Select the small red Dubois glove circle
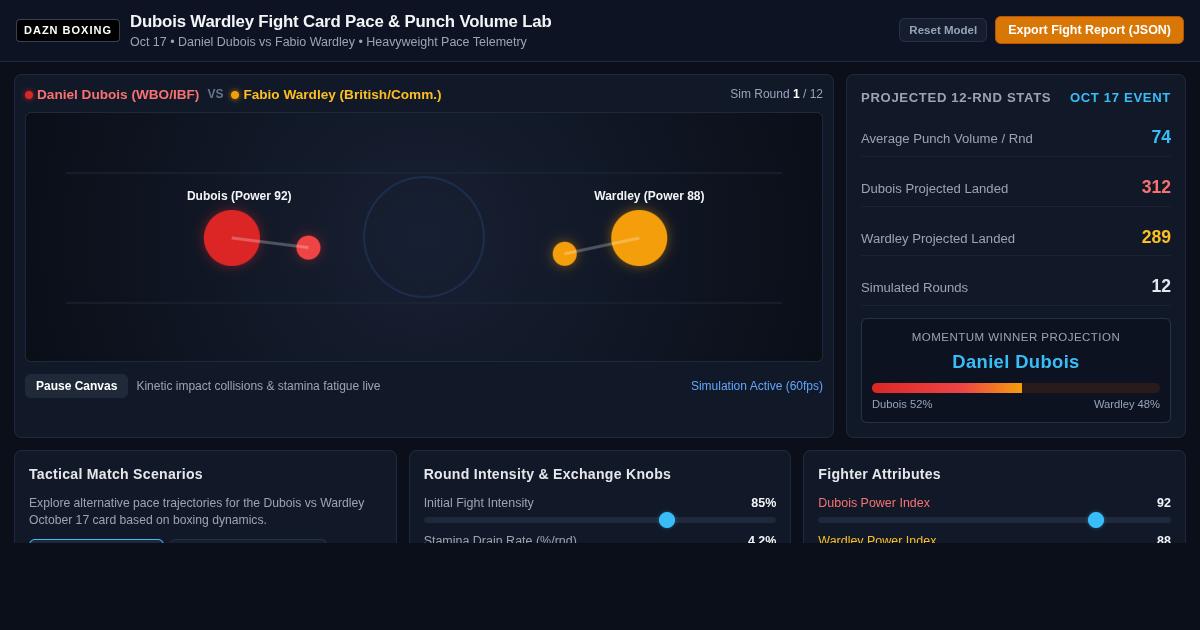Screen dimensions: 1200x630 [x=308, y=248]
